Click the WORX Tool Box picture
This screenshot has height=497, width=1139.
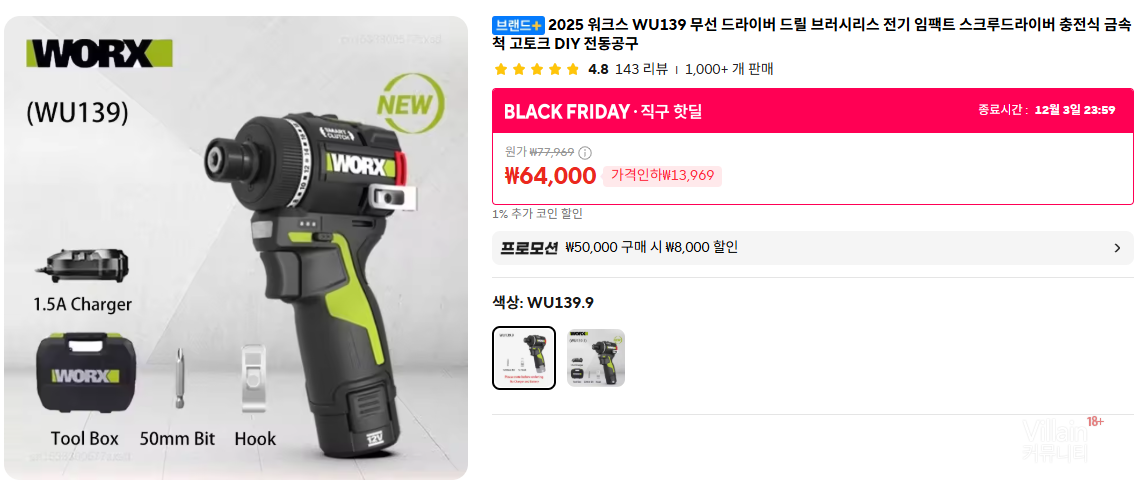click(82, 373)
